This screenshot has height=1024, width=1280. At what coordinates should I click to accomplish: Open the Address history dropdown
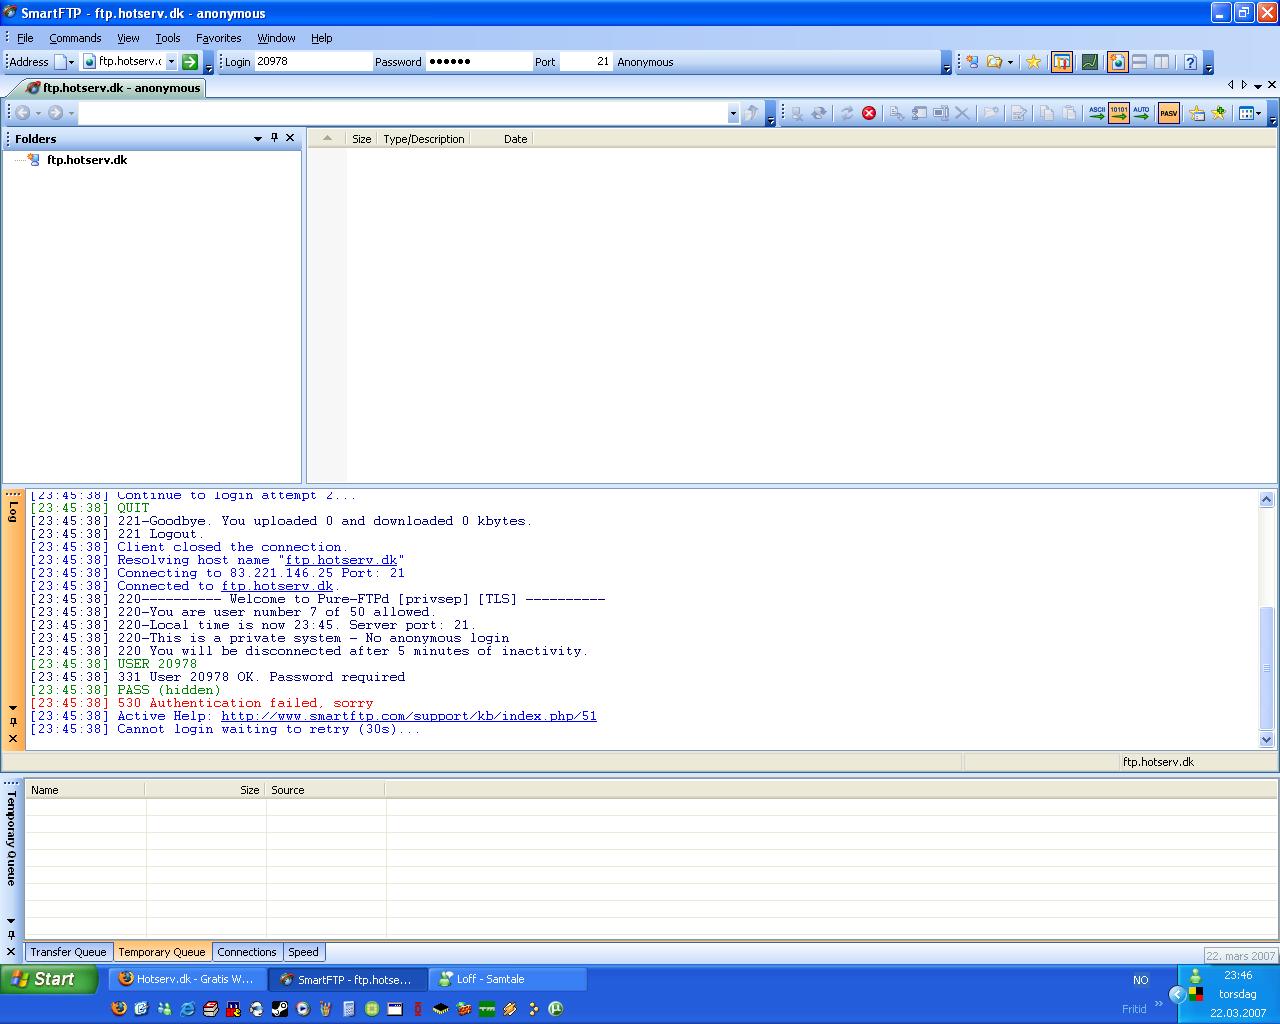(x=171, y=62)
